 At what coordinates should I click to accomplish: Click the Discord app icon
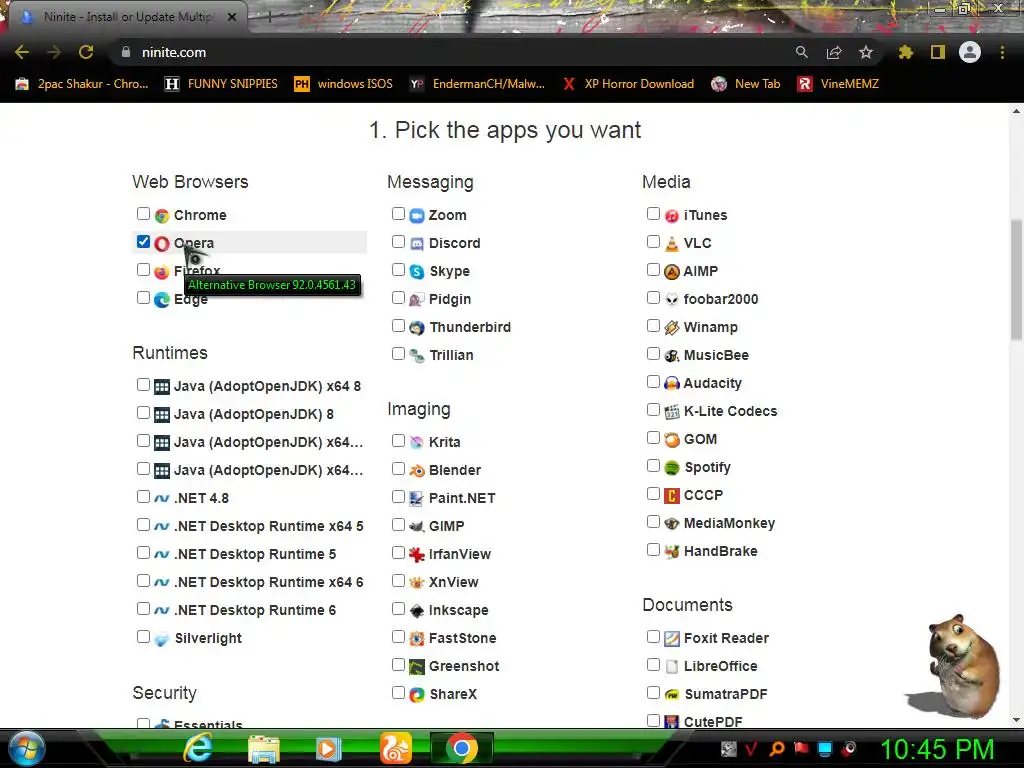(x=417, y=244)
